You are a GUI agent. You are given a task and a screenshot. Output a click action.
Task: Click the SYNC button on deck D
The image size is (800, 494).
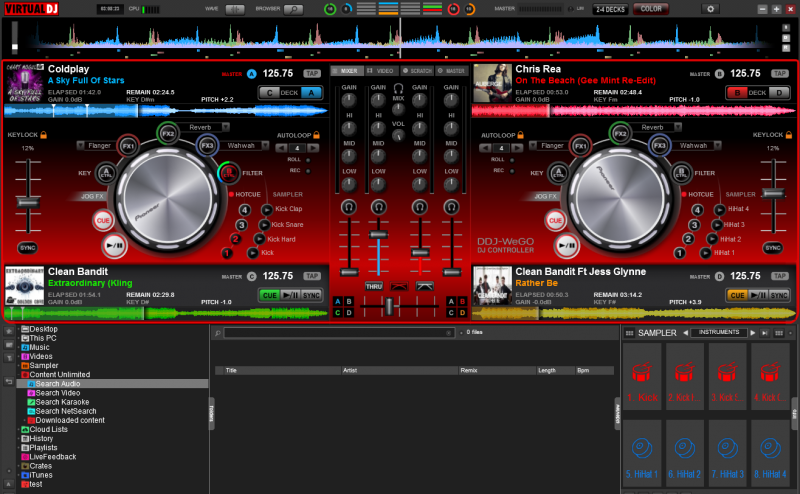click(779, 295)
